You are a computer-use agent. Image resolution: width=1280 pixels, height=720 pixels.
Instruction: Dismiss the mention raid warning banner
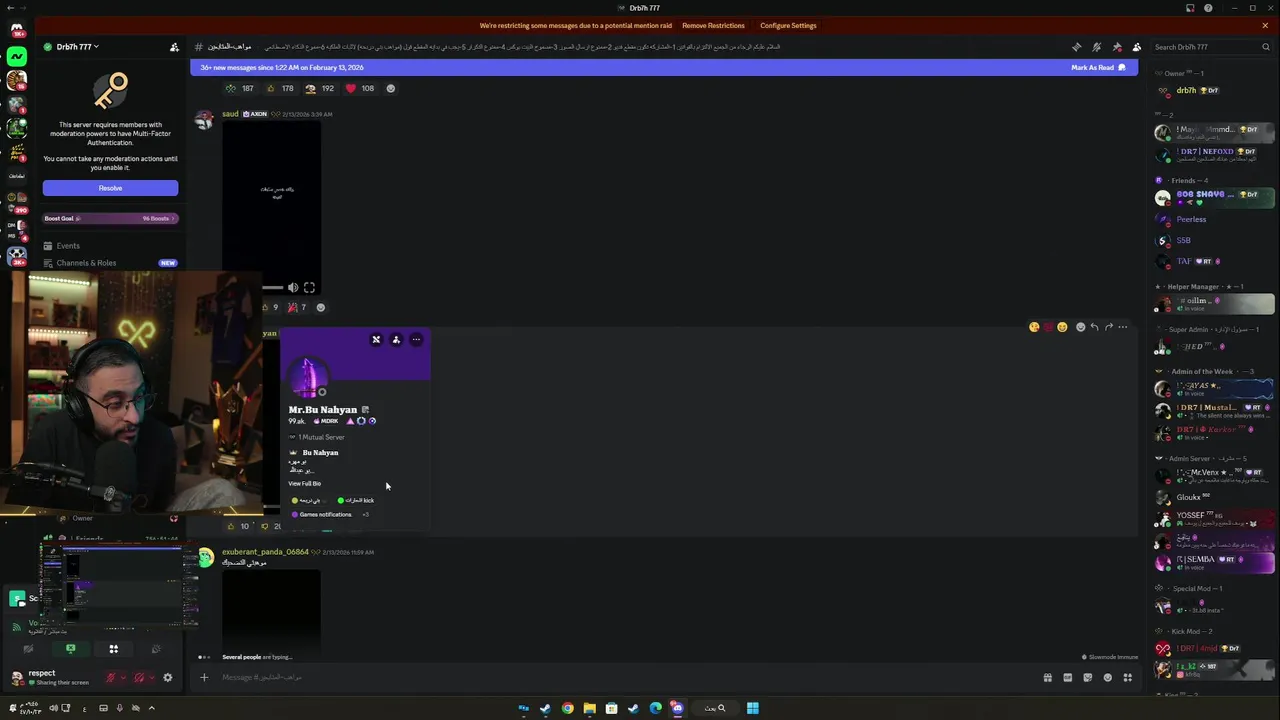(1265, 25)
